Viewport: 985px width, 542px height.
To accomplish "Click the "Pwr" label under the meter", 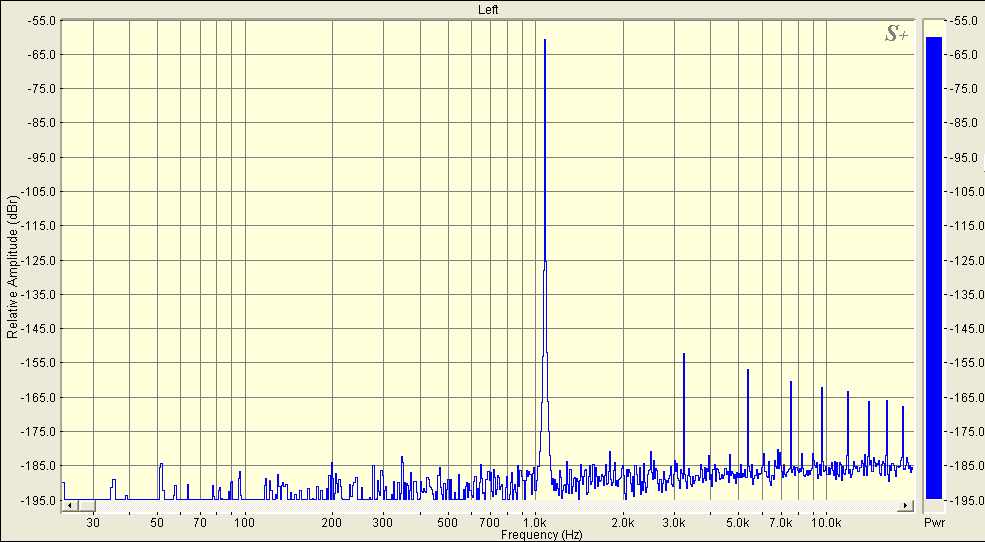I will coord(933,523).
